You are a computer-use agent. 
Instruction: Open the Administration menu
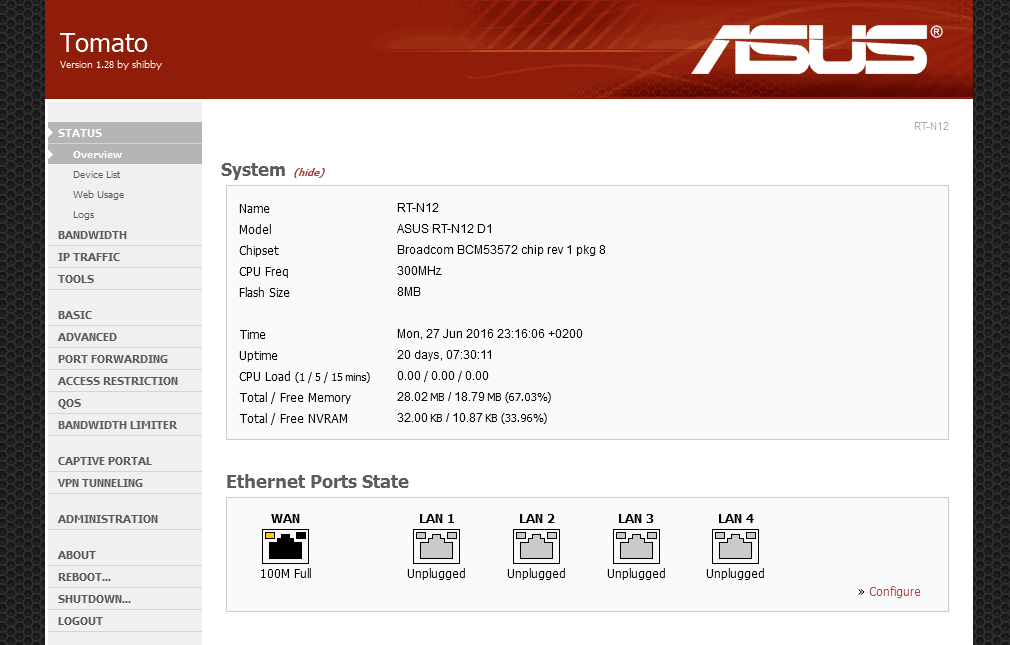tap(125, 519)
